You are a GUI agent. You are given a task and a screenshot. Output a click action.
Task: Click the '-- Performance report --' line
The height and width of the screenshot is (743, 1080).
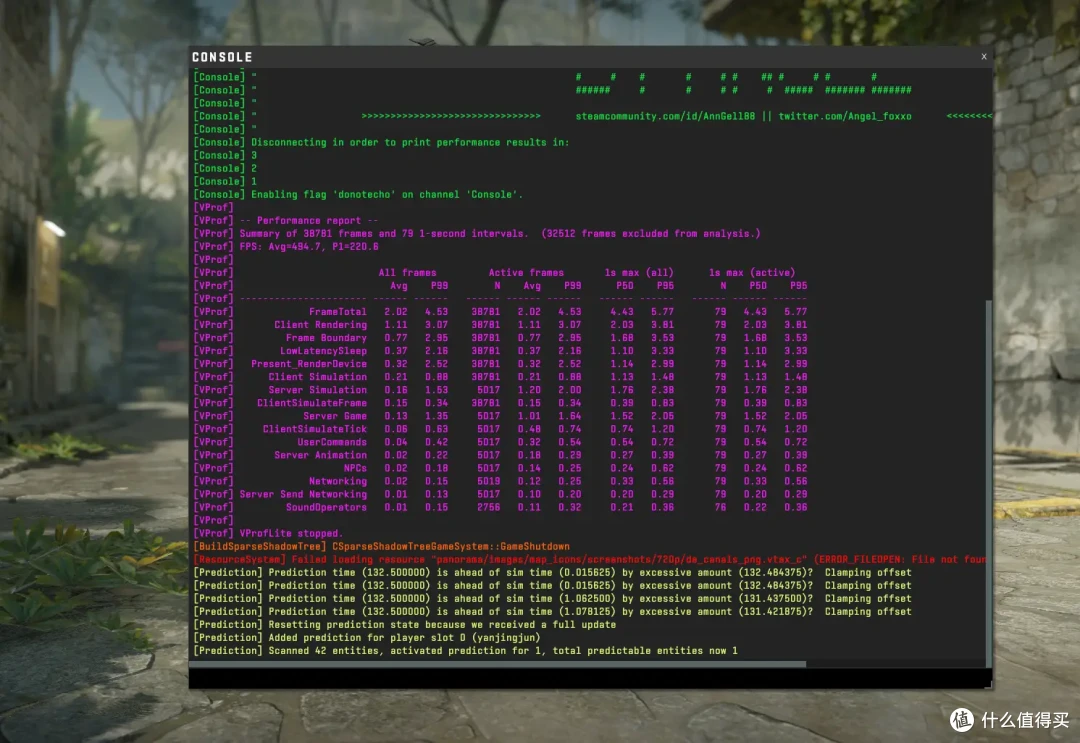click(x=286, y=221)
